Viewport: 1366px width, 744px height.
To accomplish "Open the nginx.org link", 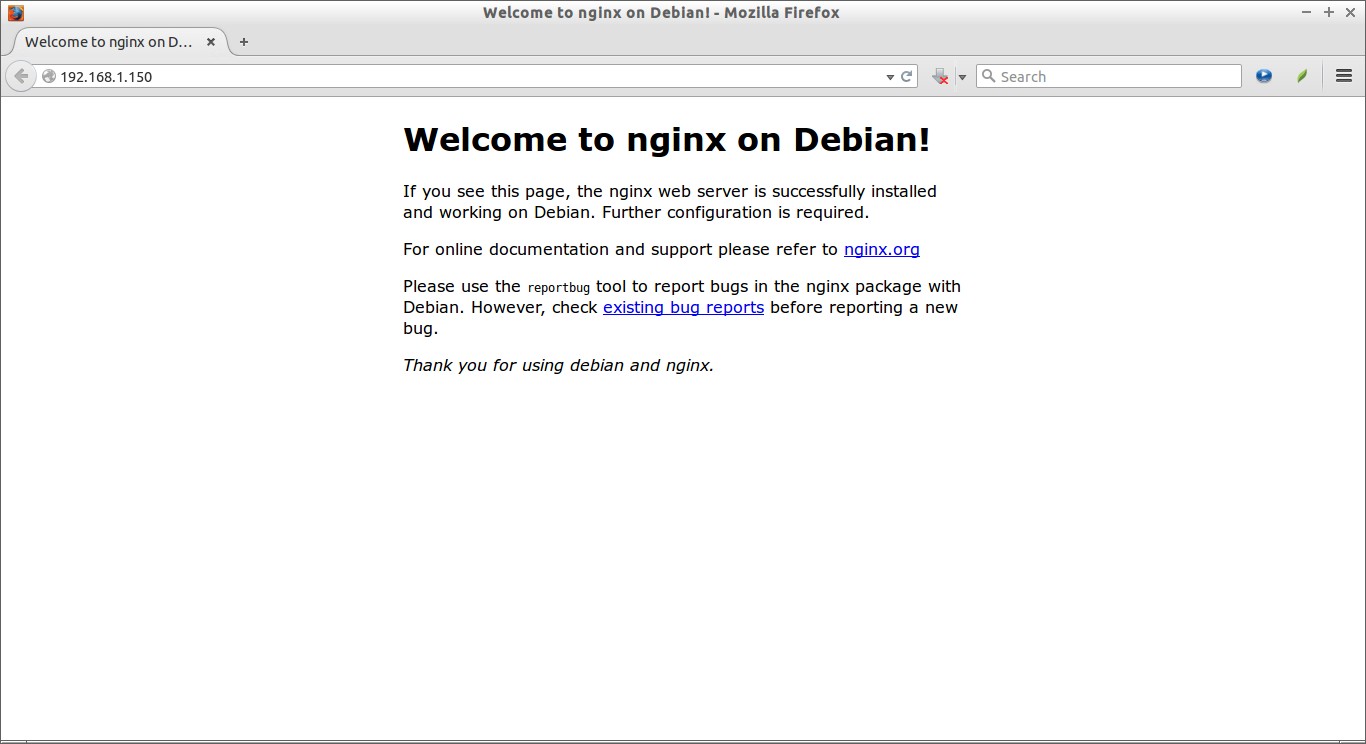I will tap(881, 249).
